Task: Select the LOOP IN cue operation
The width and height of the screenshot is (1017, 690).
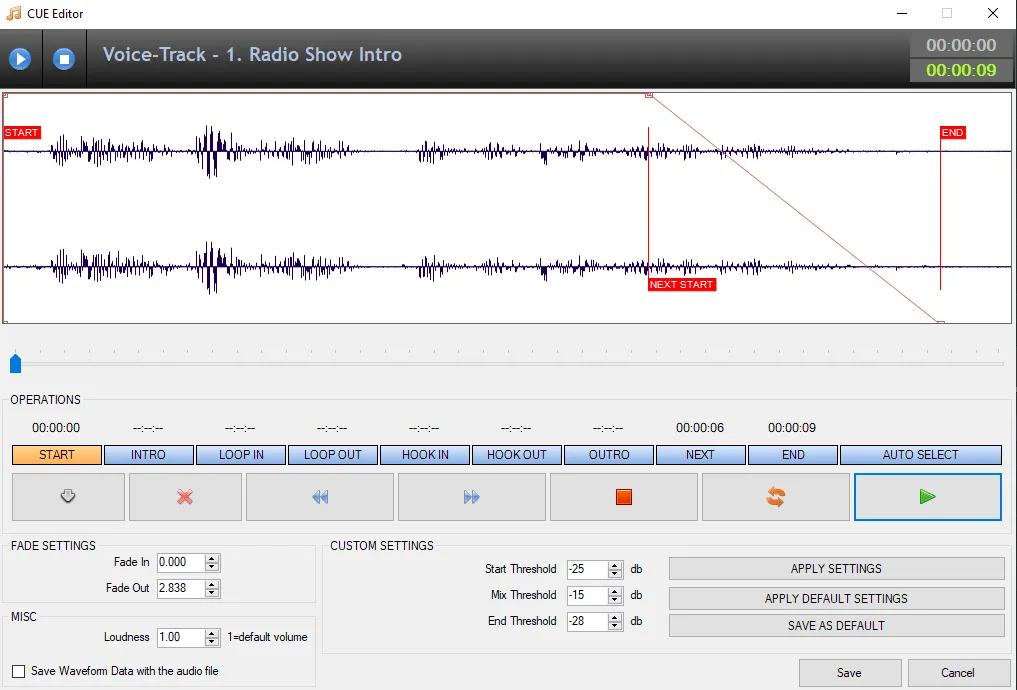Action: pyautogui.click(x=241, y=455)
